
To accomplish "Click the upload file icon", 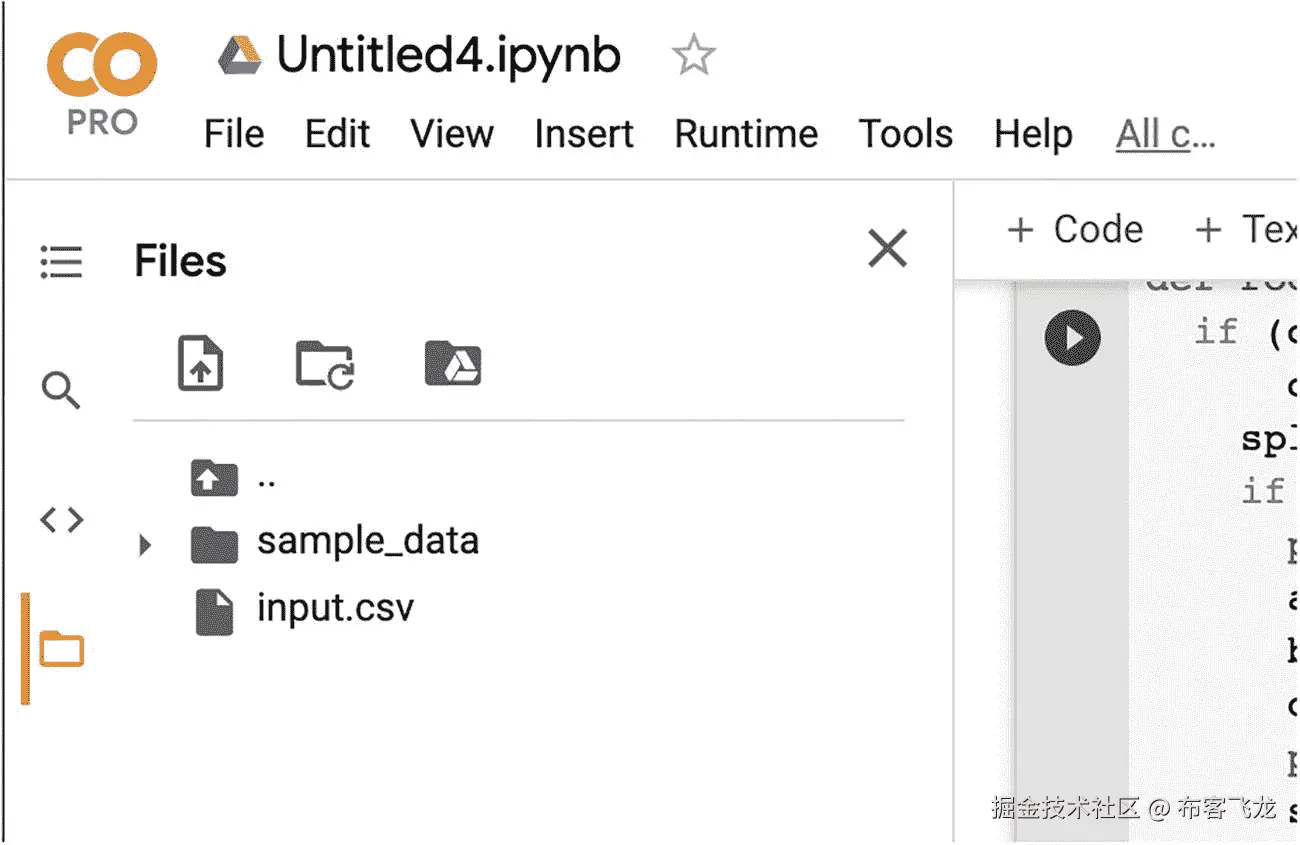I will pos(200,363).
